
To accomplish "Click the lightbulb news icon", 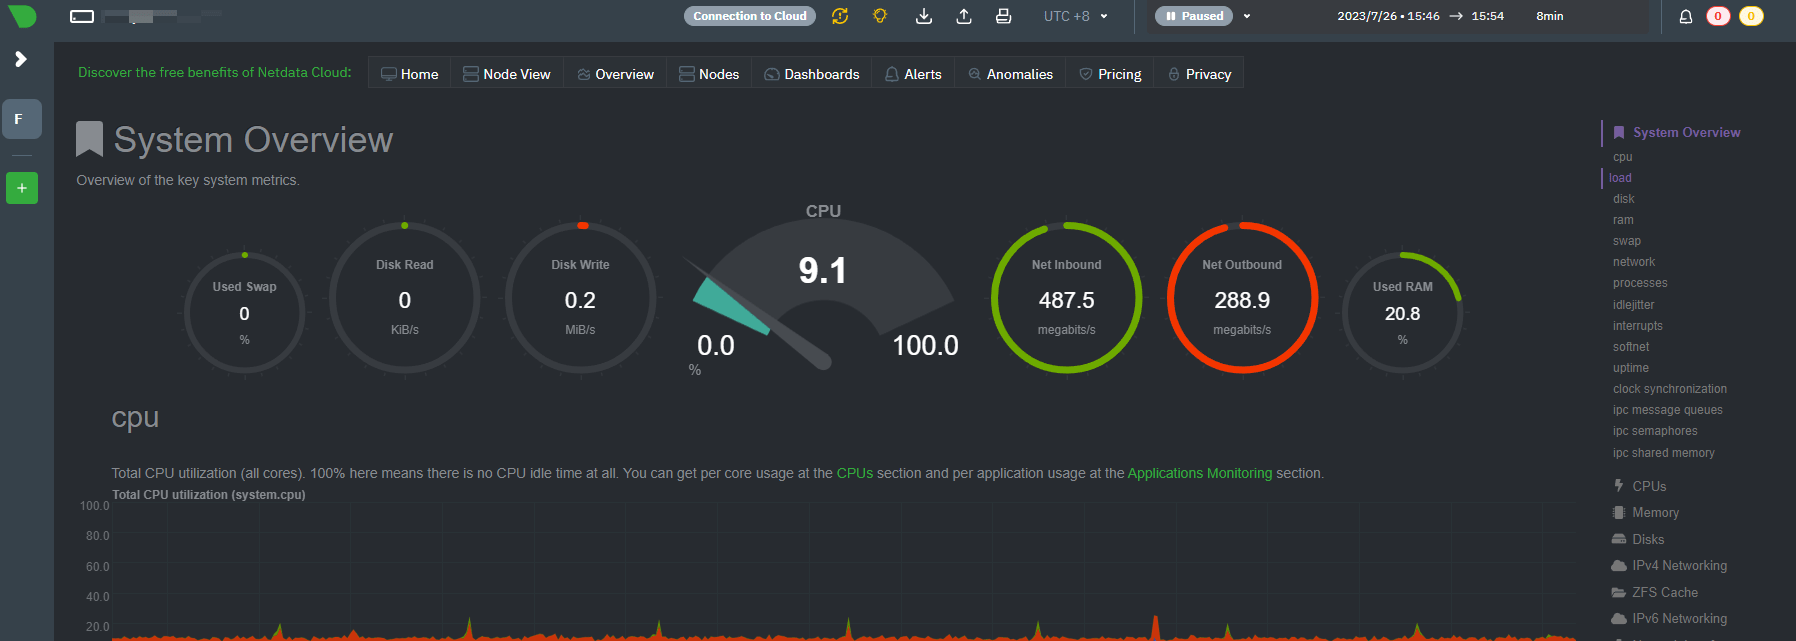I will pyautogui.click(x=880, y=16).
